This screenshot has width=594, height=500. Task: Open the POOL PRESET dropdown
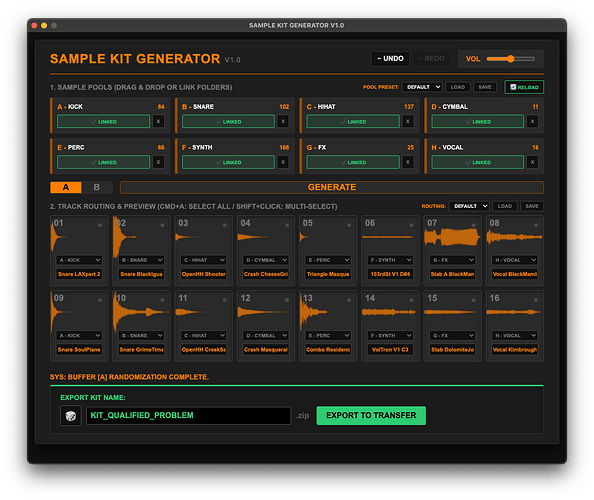422,87
